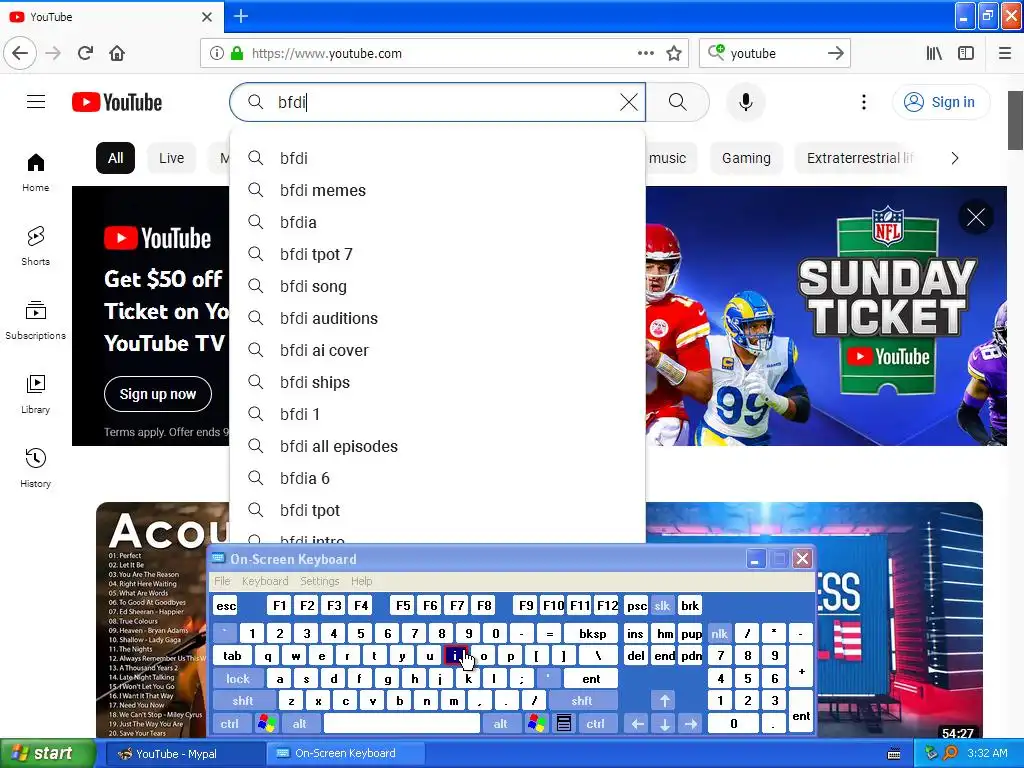This screenshot has width=1024, height=768.
Task: Open Library in the YouTube sidebar
Action: coord(35,394)
